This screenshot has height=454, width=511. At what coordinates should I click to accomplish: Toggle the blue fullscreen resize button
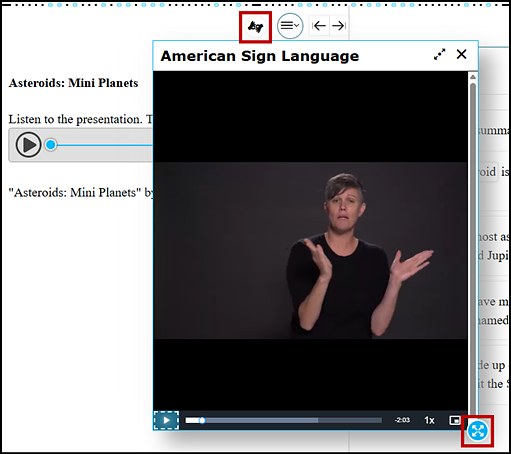(478, 431)
